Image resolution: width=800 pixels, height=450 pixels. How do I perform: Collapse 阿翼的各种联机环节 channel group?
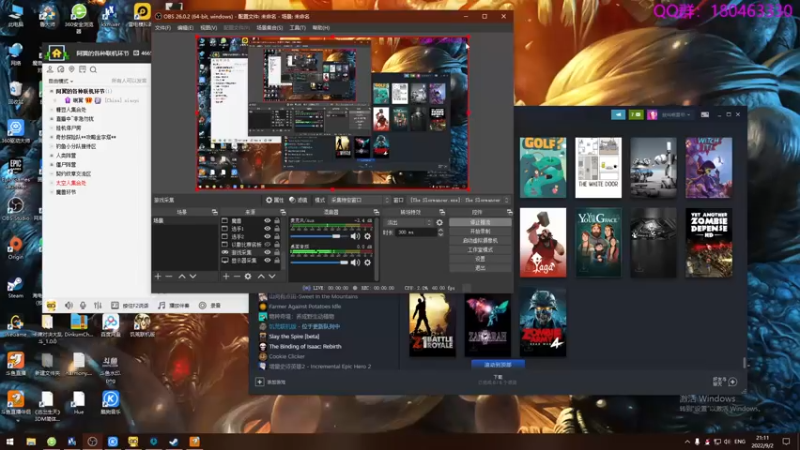(x=52, y=91)
